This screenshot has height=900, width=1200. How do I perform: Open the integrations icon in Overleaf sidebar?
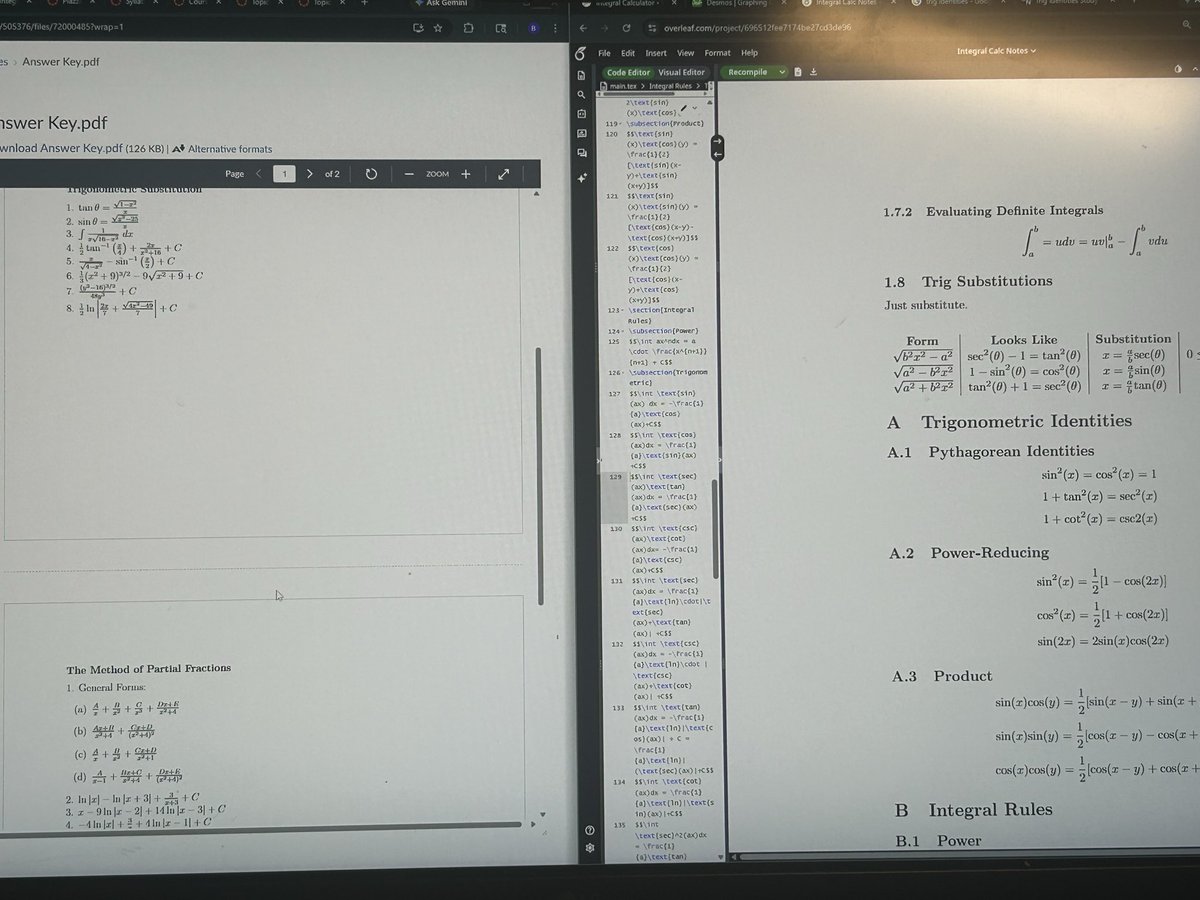tap(581, 114)
